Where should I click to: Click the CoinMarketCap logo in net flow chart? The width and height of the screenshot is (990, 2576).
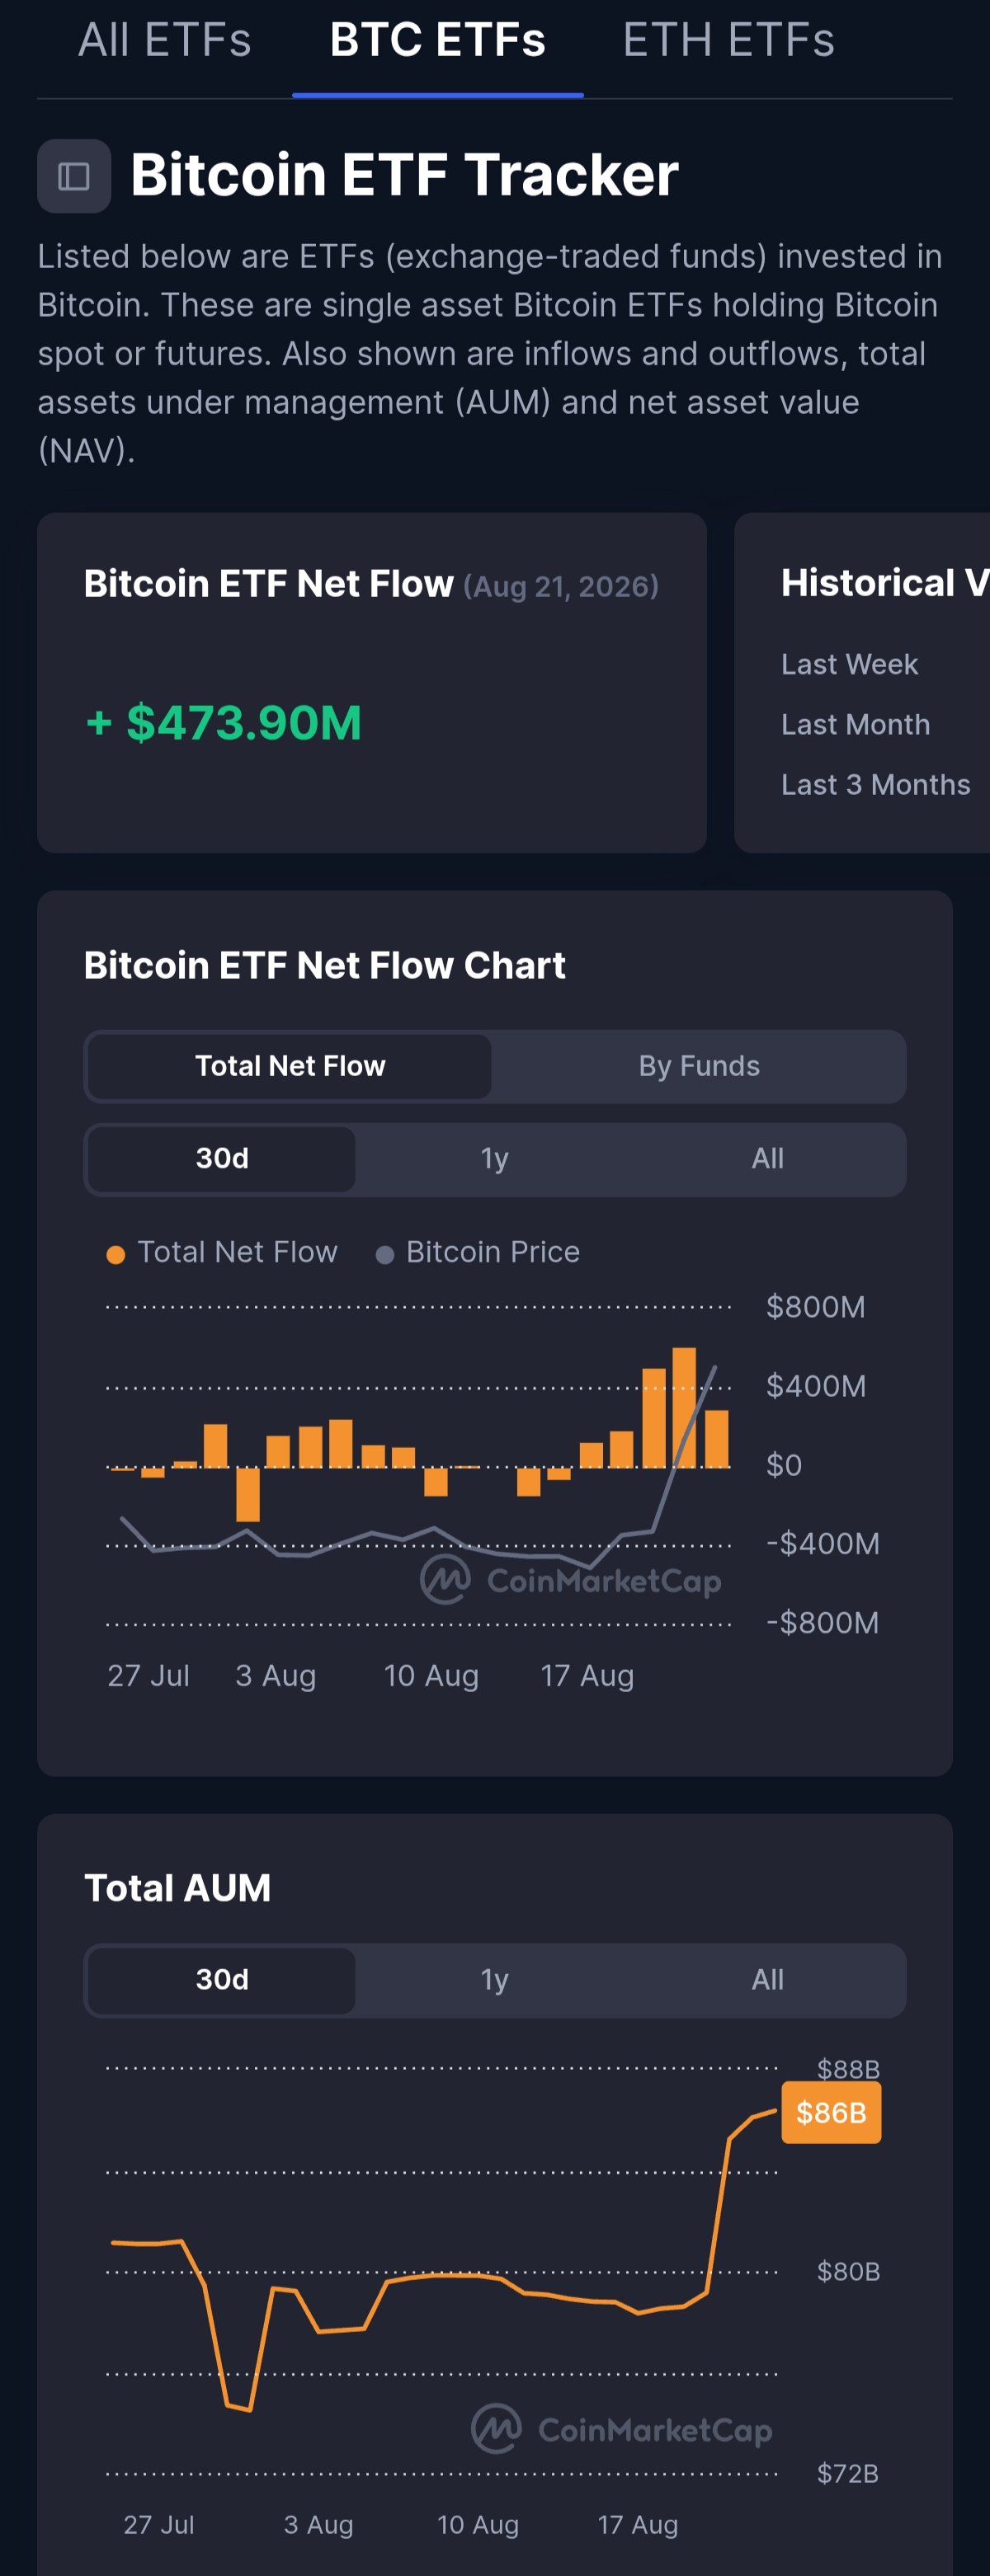pyautogui.click(x=571, y=1580)
